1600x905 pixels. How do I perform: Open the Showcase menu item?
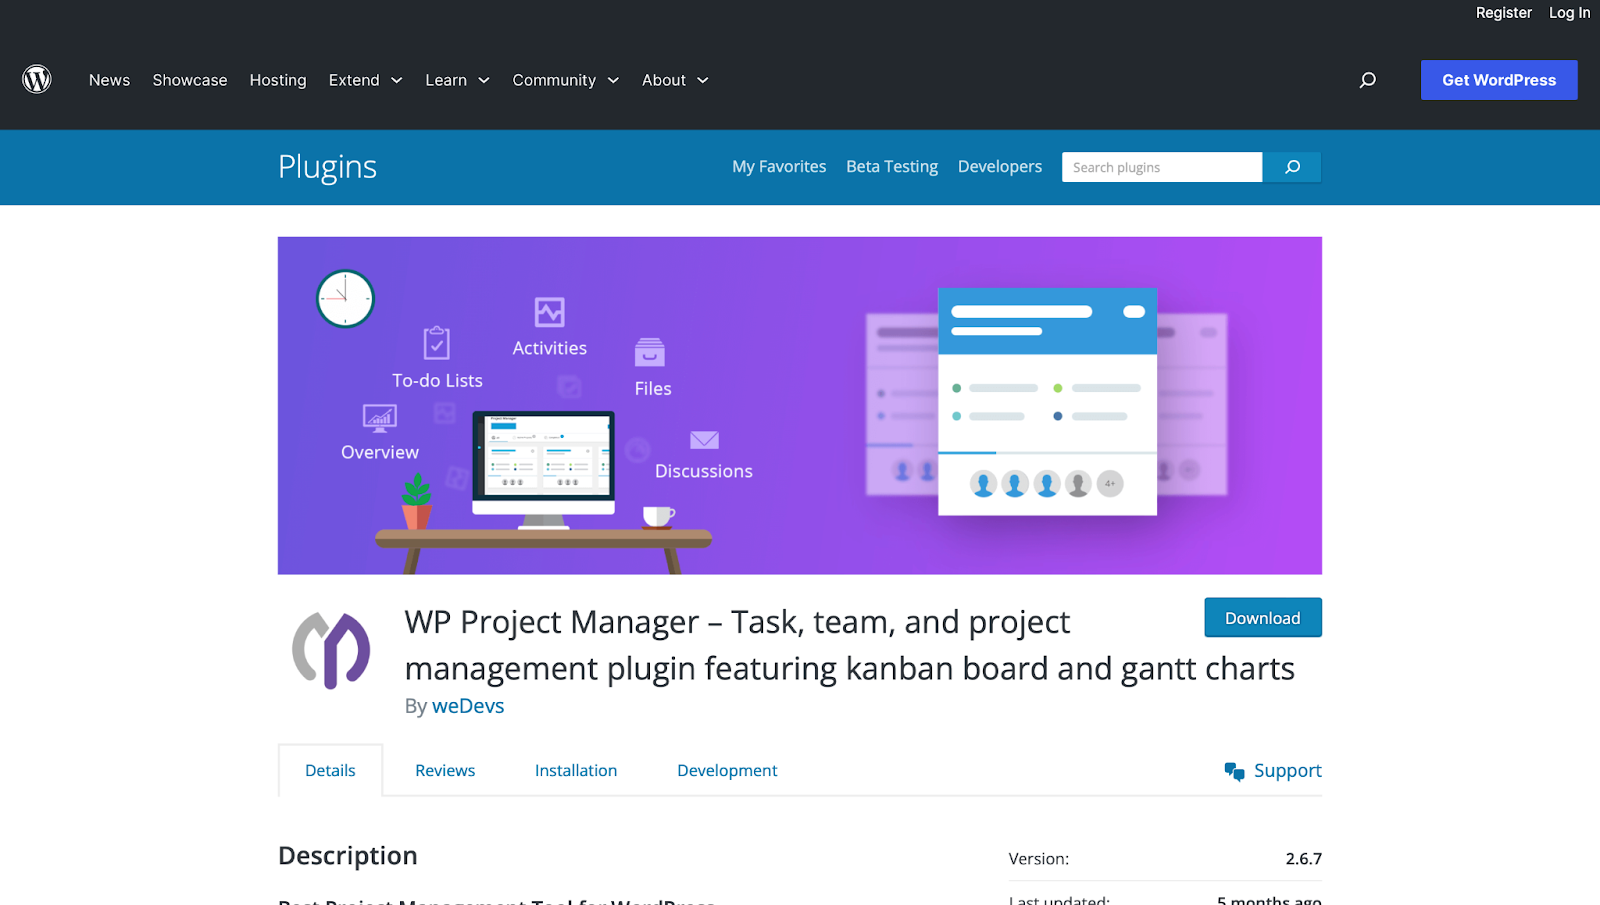click(x=190, y=80)
